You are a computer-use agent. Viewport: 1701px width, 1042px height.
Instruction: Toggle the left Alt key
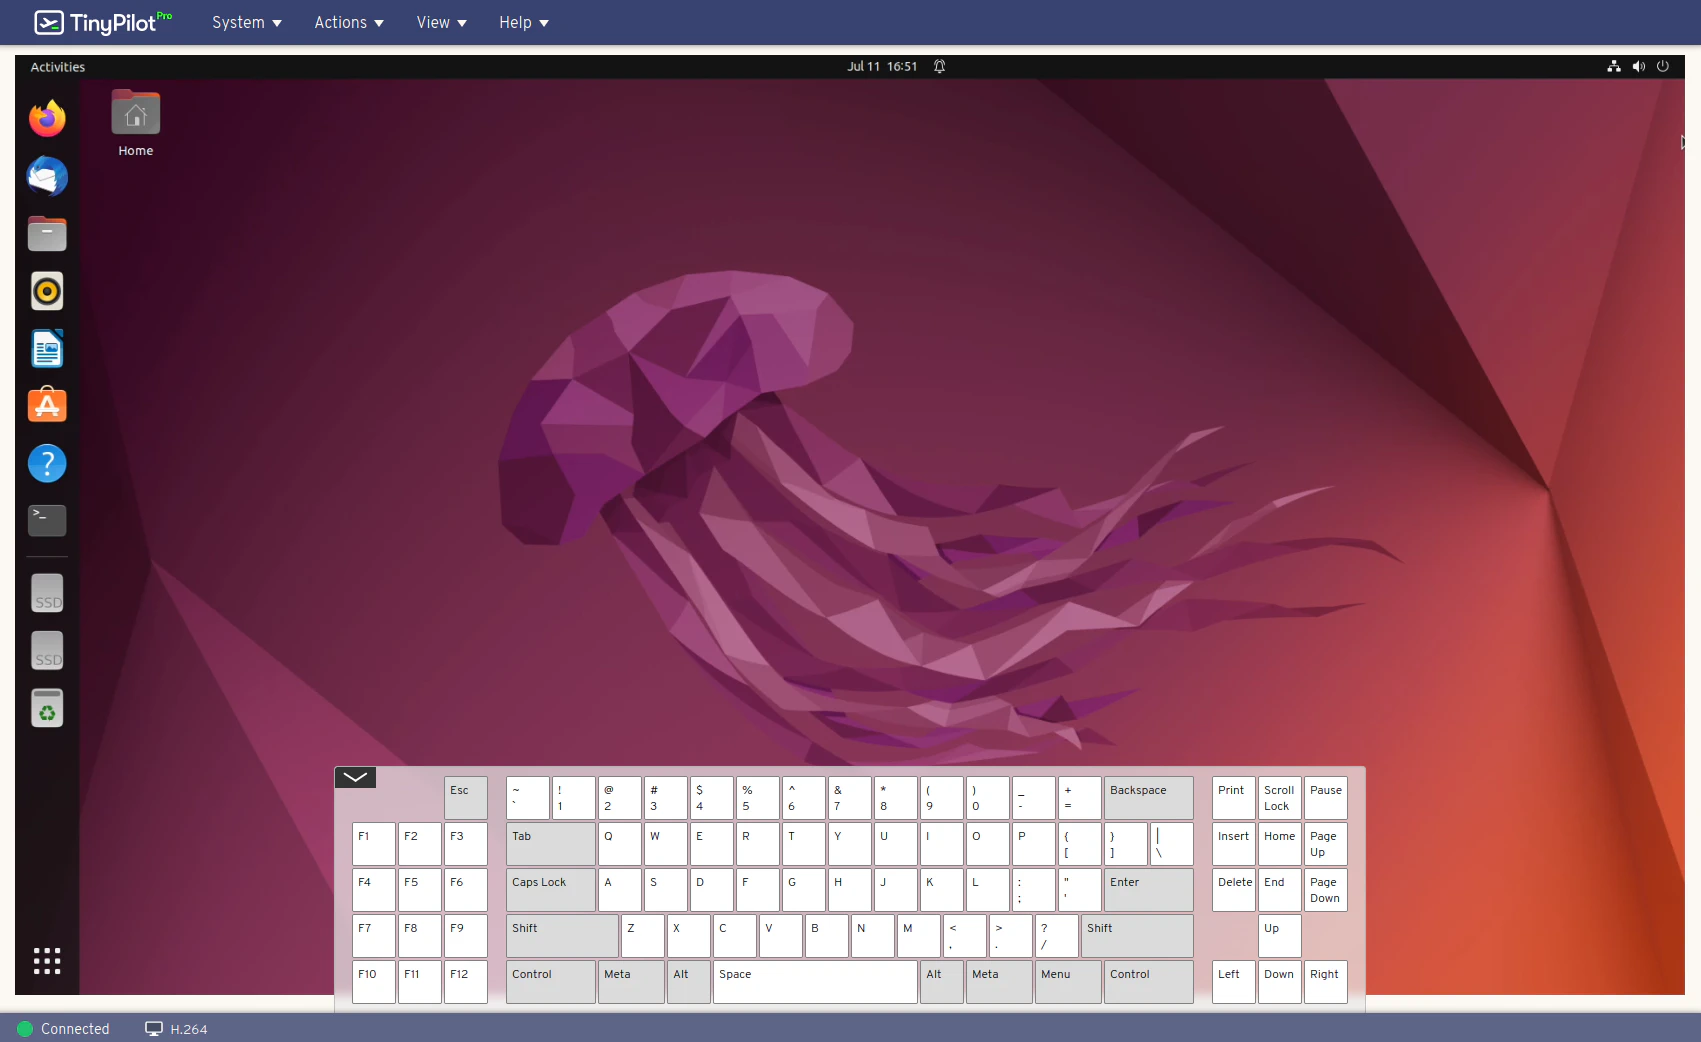[689, 982]
